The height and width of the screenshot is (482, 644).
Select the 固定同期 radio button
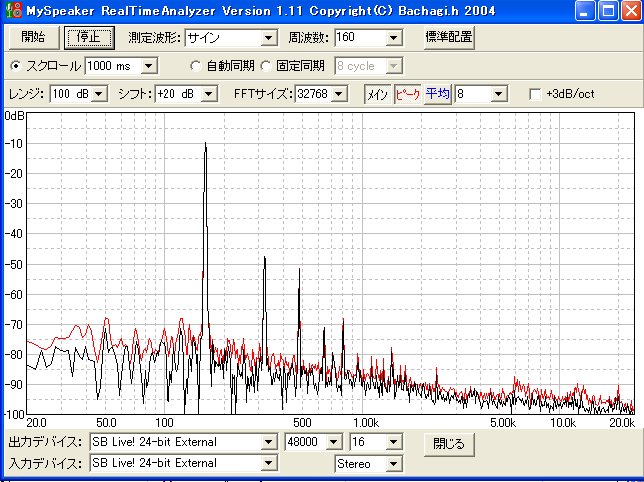pos(266,66)
